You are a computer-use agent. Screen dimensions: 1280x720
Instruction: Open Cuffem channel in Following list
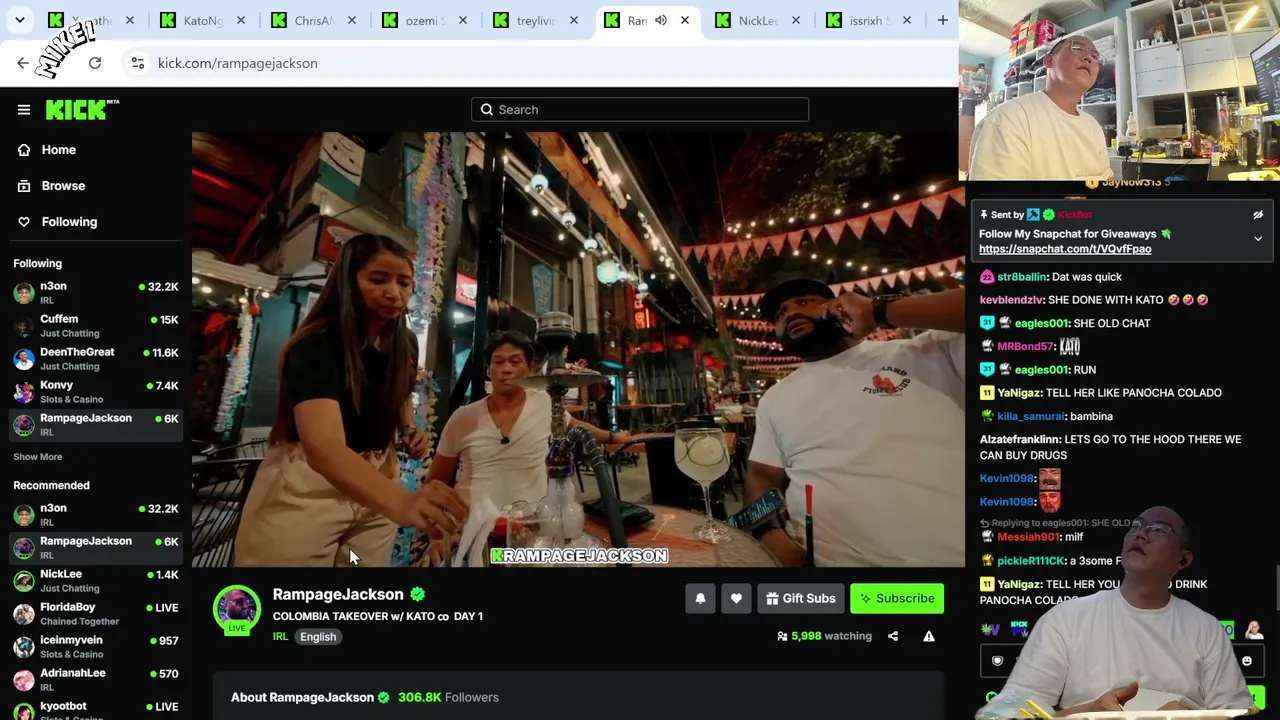click(96, 325)
